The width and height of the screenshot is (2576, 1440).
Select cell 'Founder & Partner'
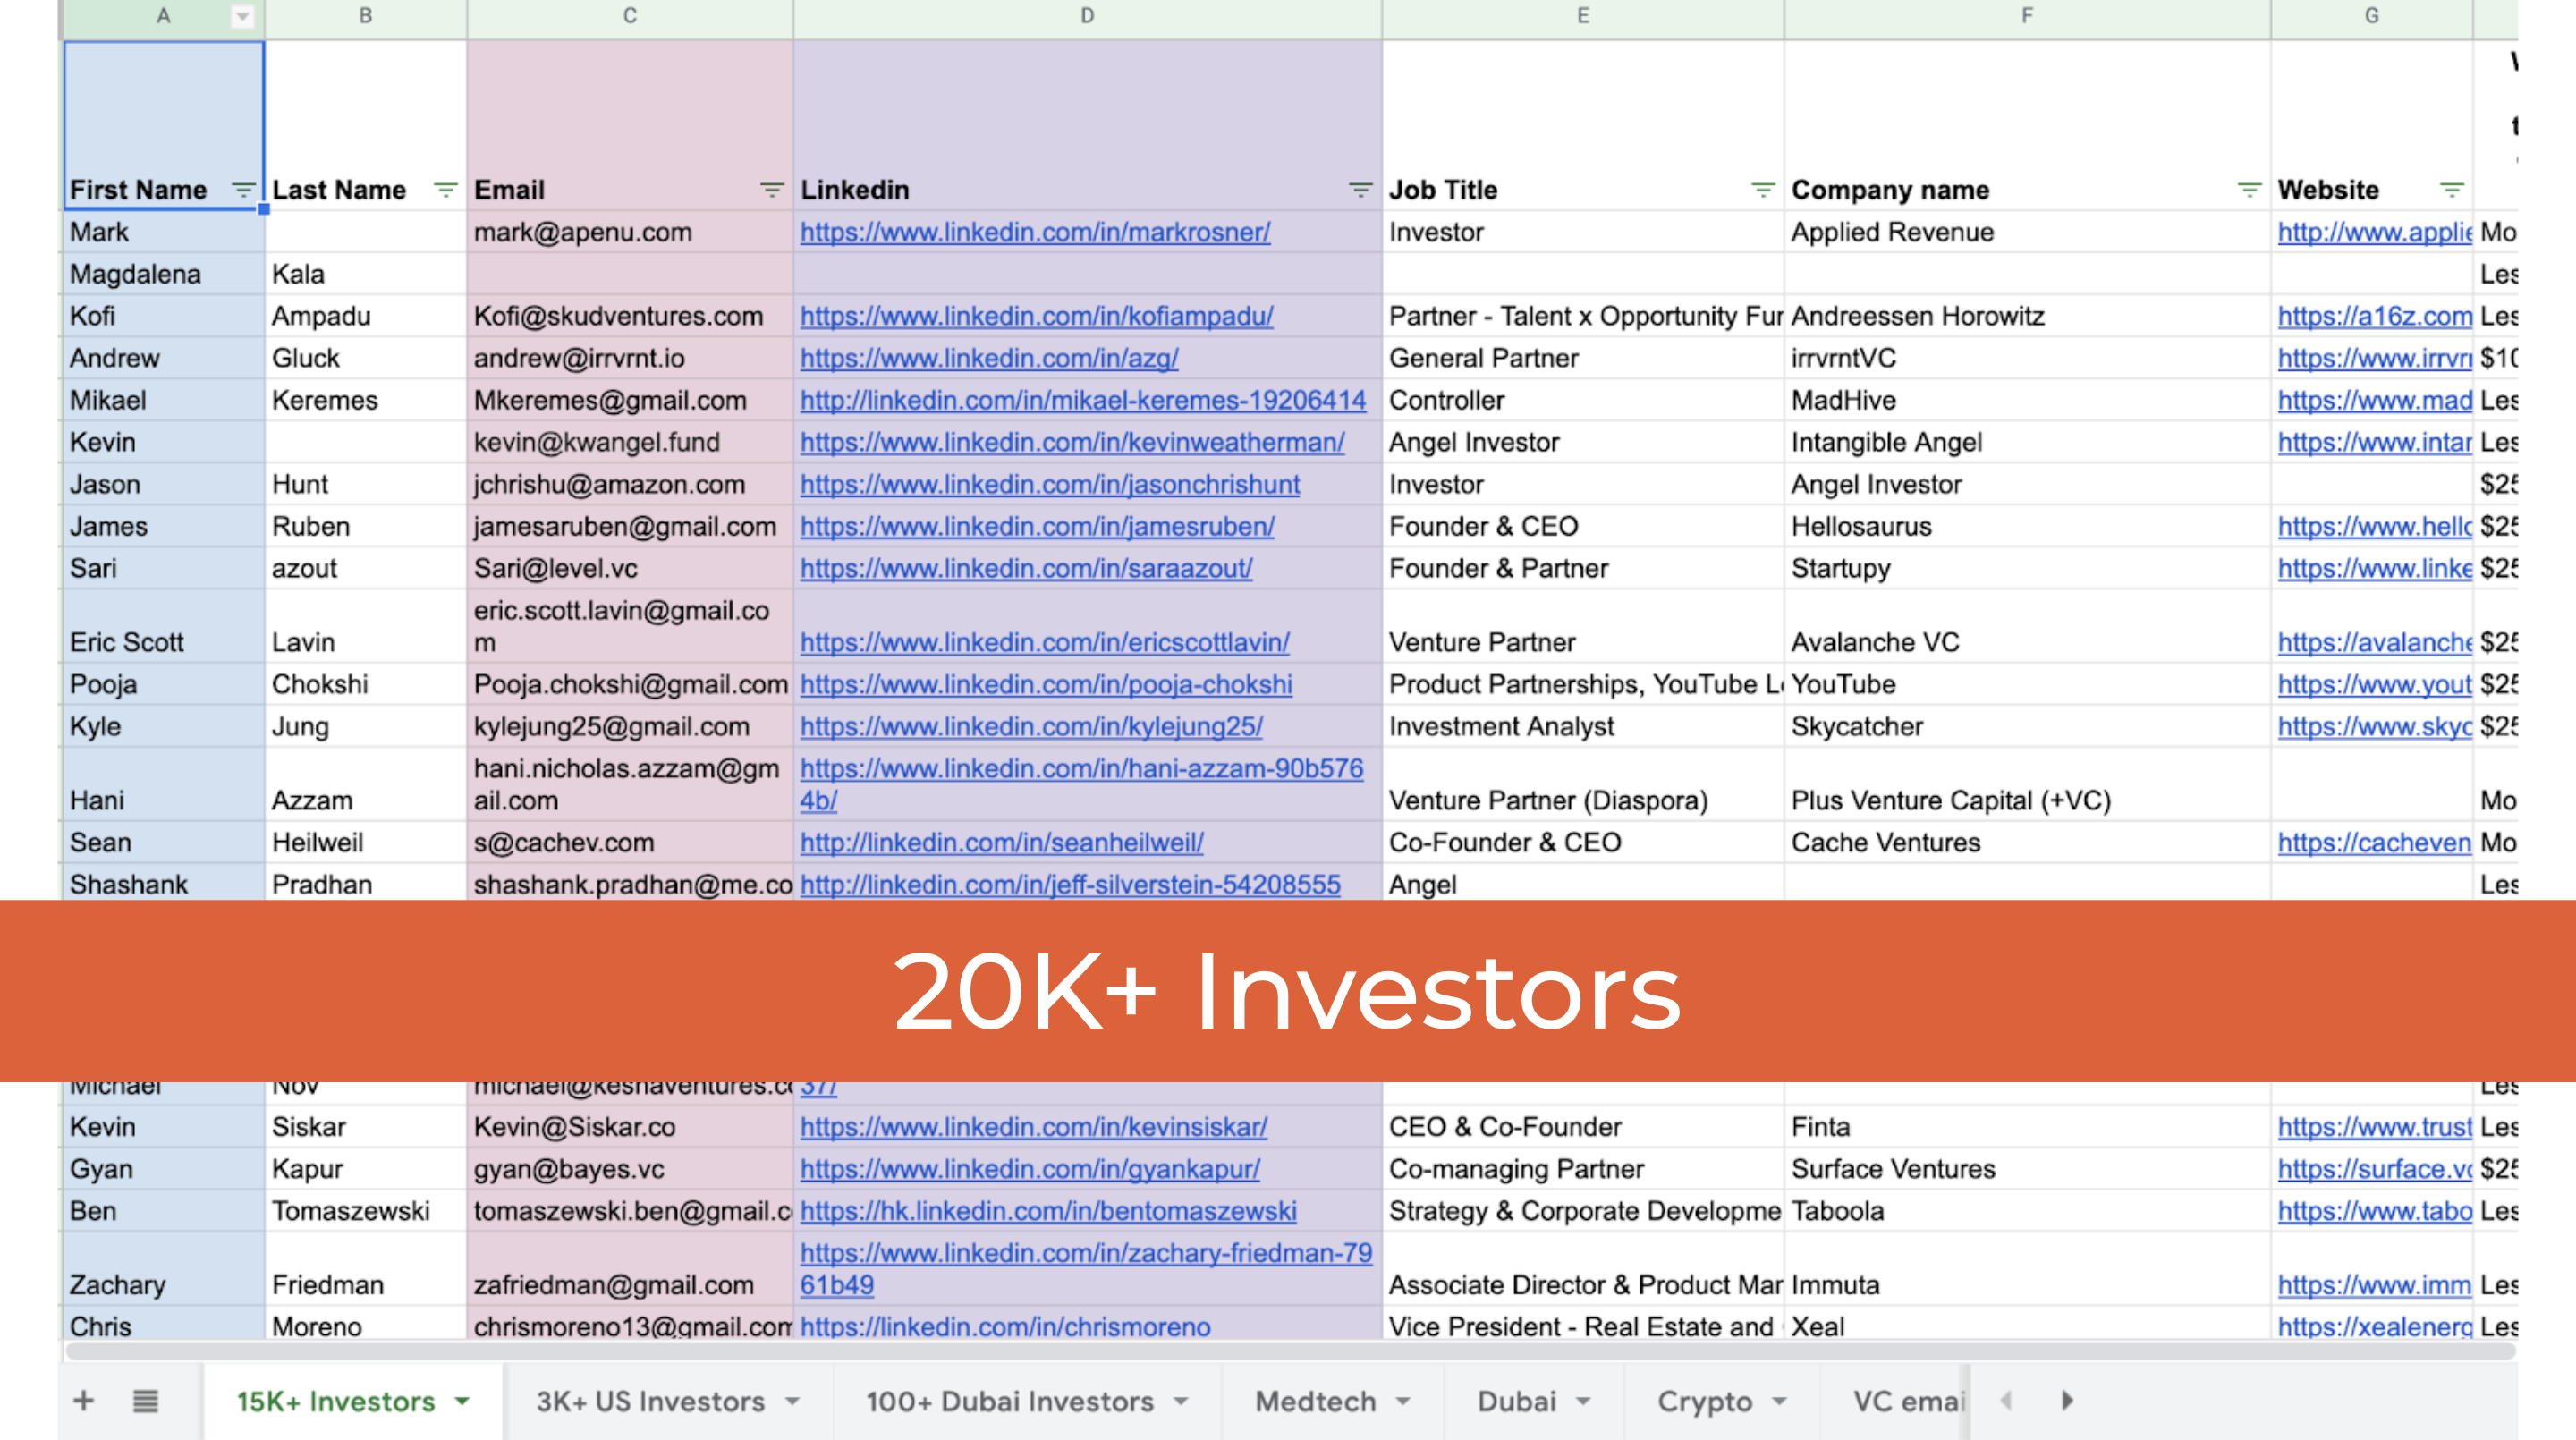coord(1583,568)
